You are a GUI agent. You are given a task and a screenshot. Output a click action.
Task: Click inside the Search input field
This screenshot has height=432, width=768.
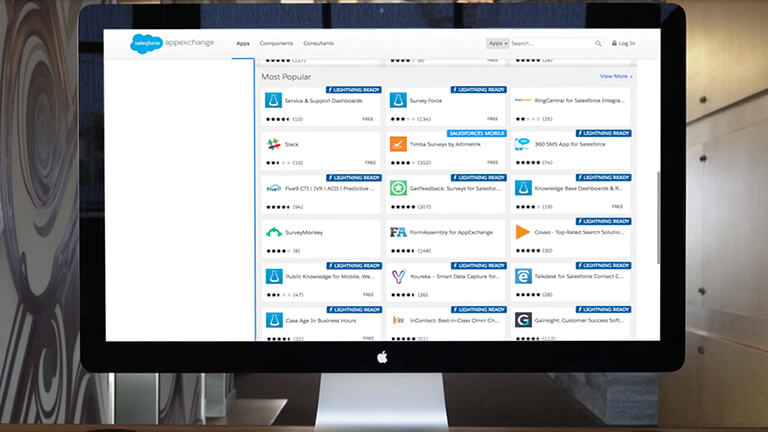click(551, 44)
